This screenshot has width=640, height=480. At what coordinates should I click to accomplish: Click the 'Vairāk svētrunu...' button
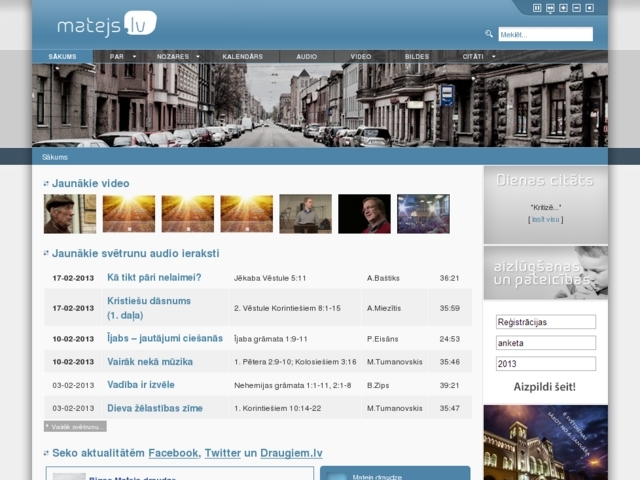click(x=75, y=427)
